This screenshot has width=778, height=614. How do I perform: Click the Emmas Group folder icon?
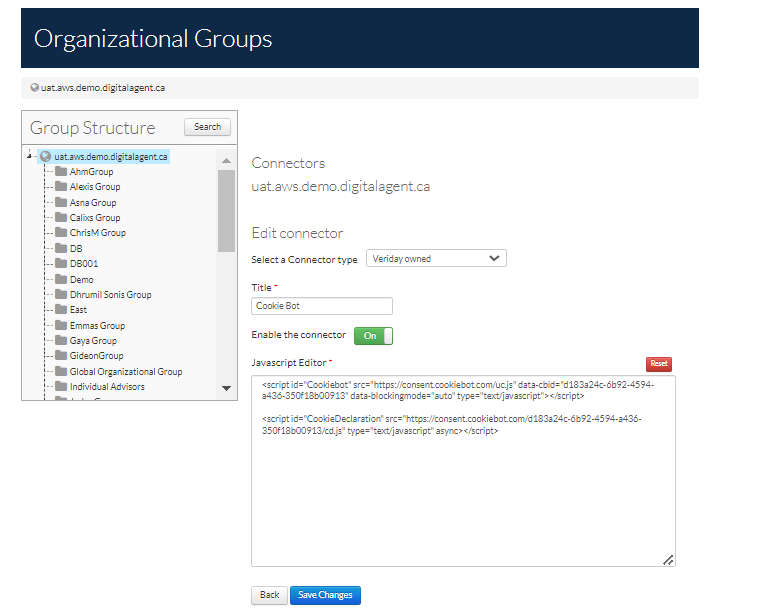coord(61,326)
